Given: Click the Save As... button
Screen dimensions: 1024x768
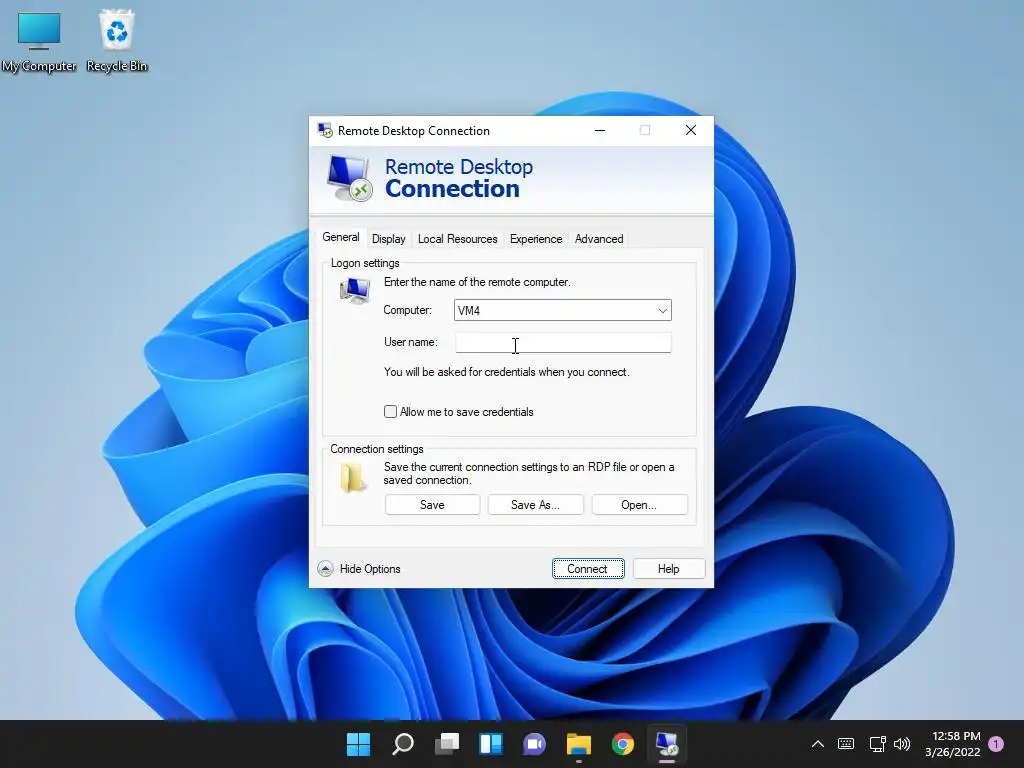Looking at the screenshot, I should 536,505.
